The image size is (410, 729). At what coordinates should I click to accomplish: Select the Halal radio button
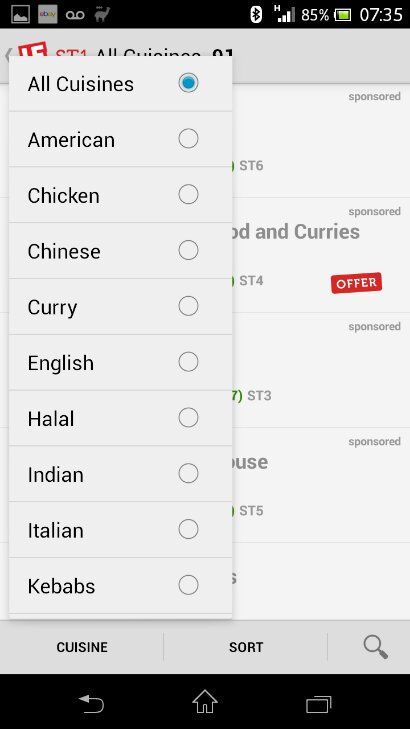click(x=188, y=418)
